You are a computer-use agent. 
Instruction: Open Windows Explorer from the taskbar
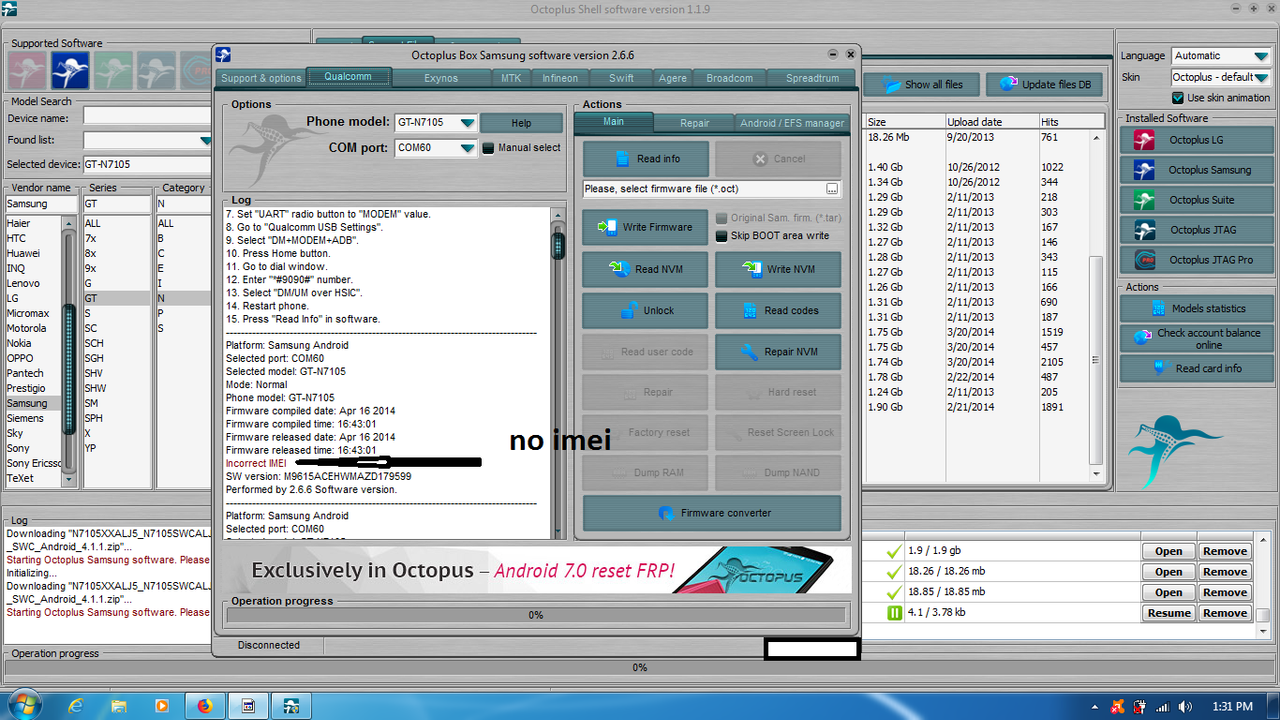[119, 706]
